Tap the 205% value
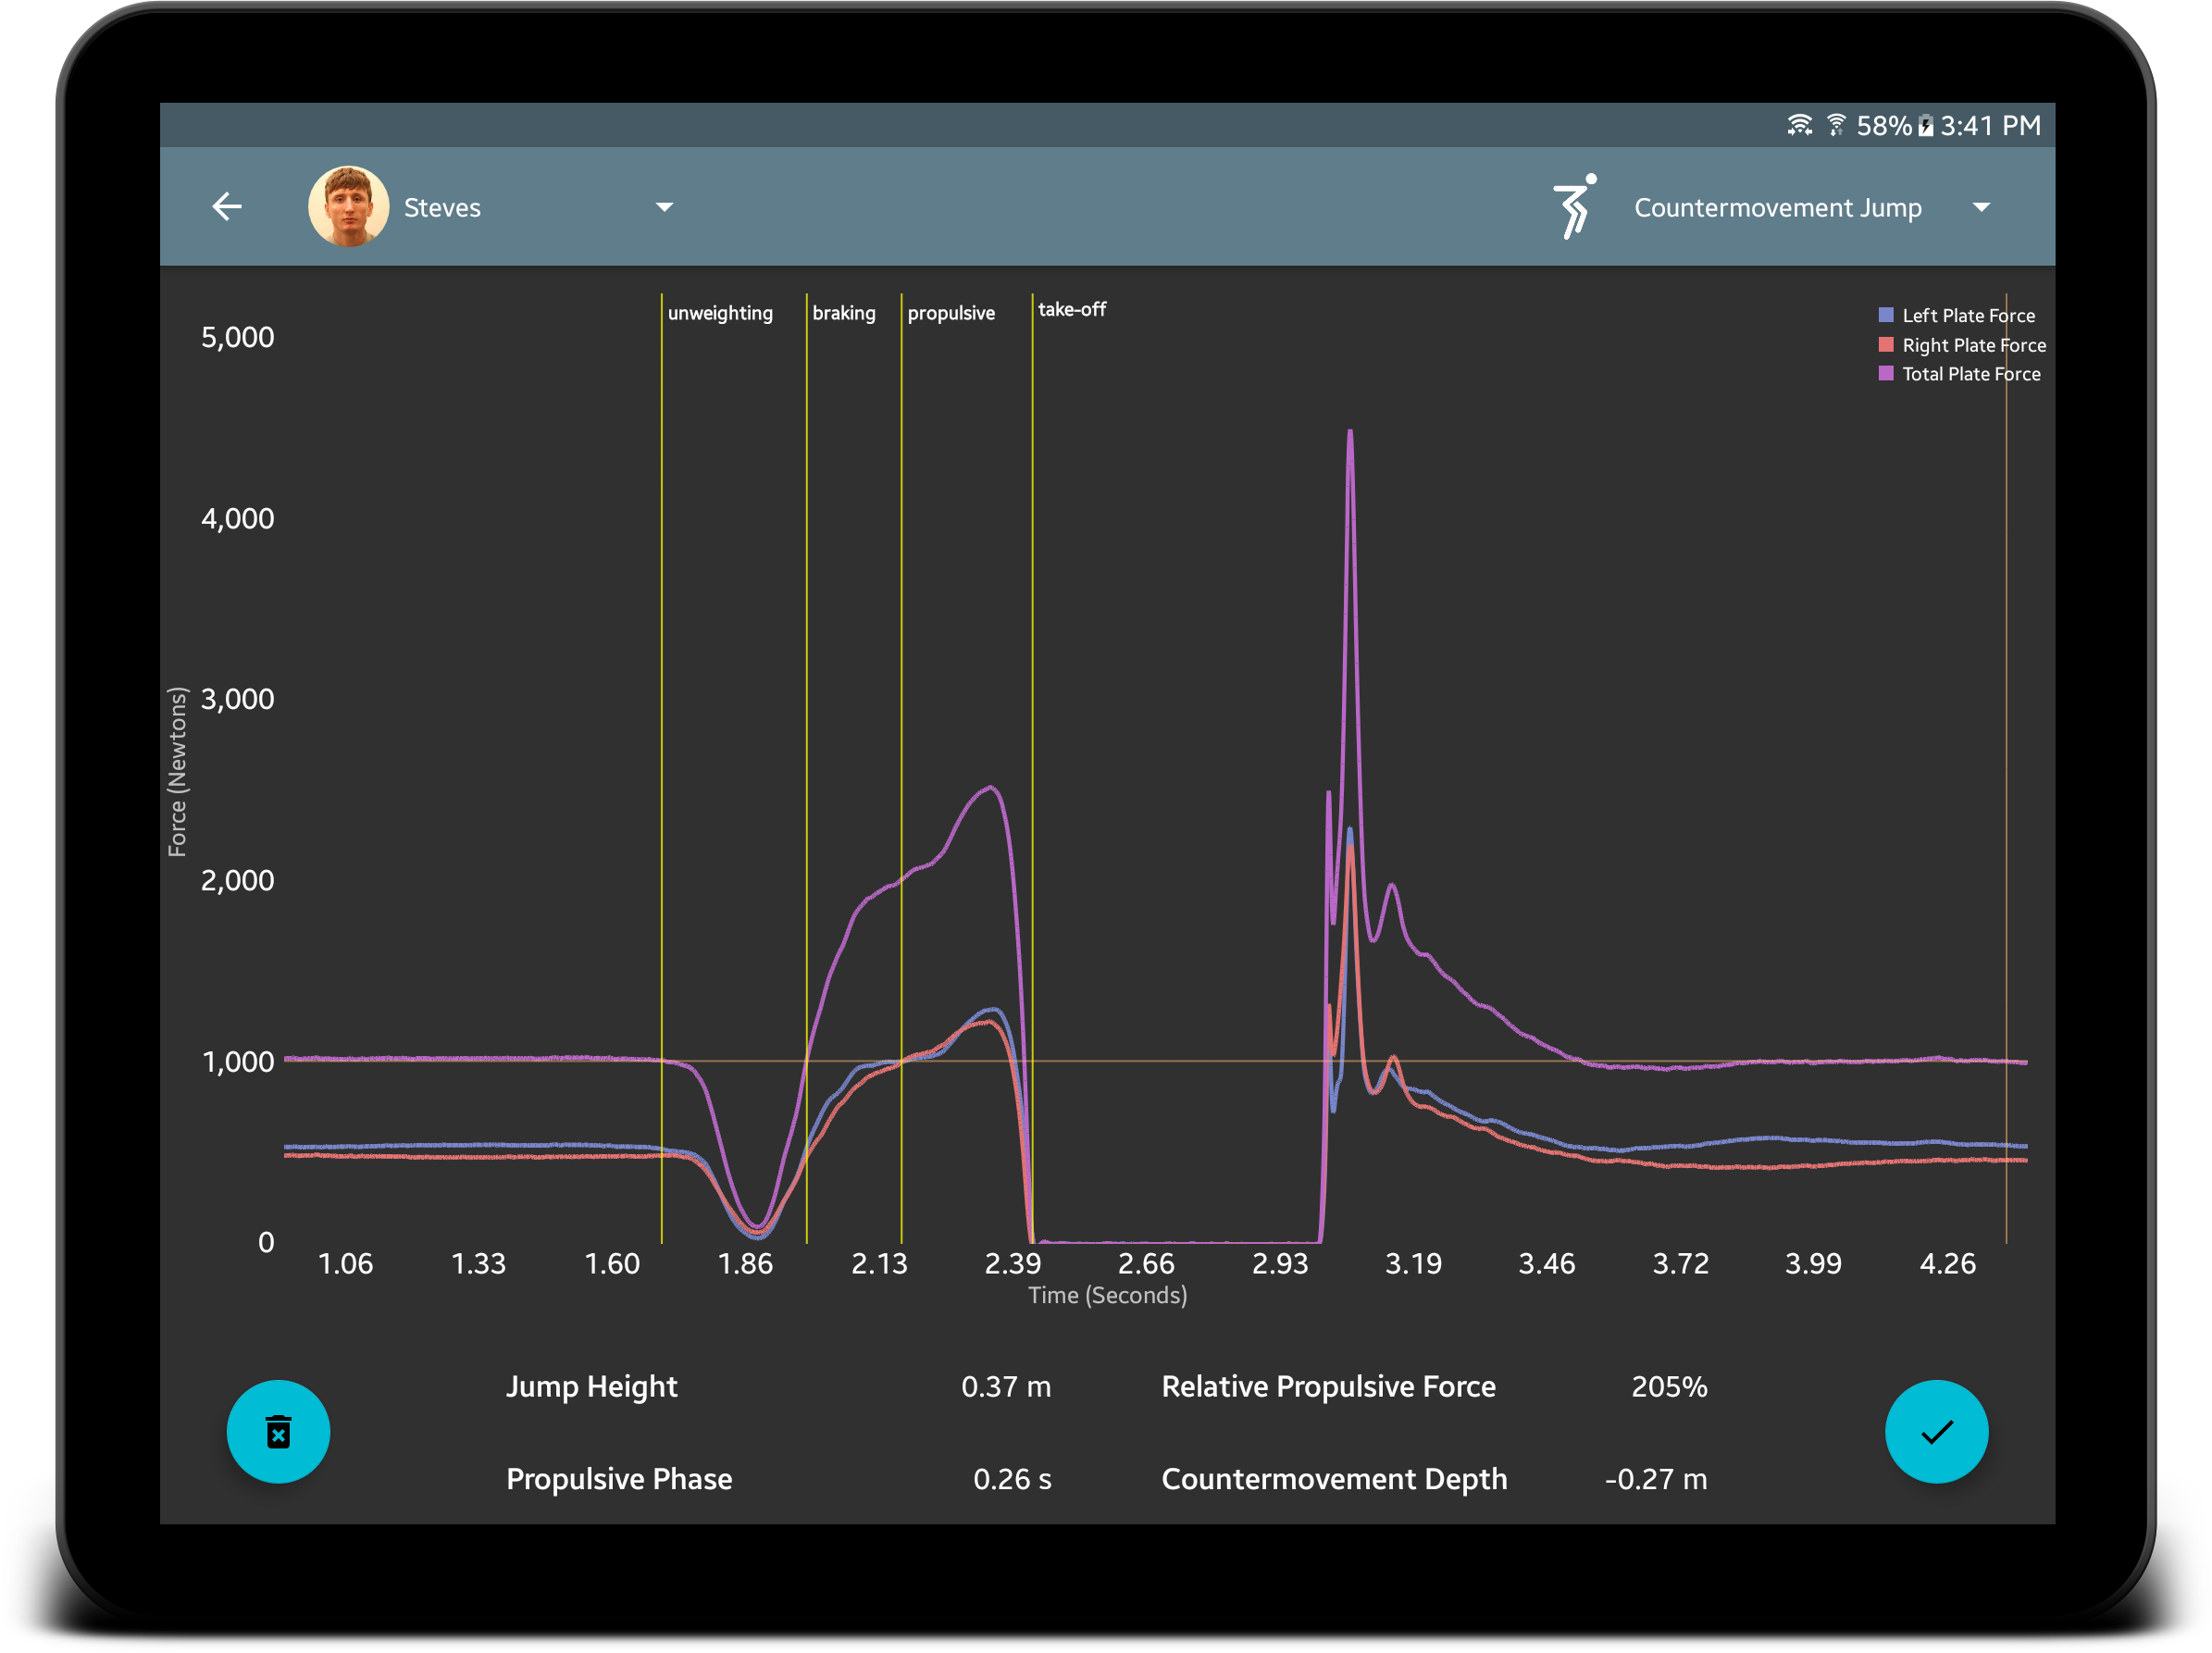 tap(1668, 1386)
